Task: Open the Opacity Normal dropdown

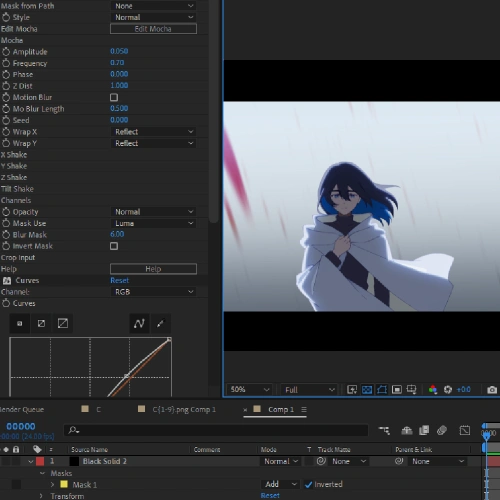Action: (153, 212)
